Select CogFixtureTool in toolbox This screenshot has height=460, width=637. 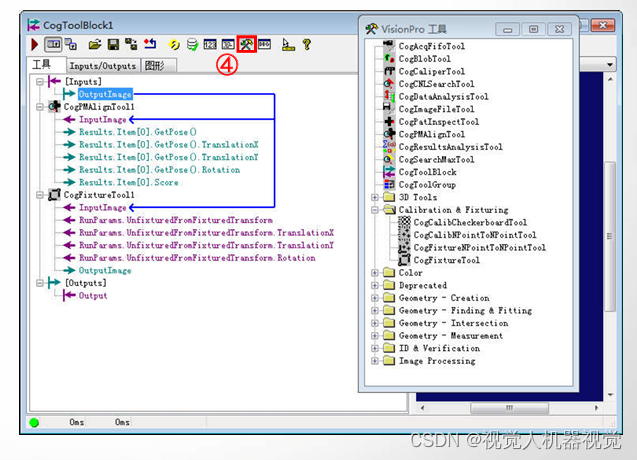click(x=446, y=260)
